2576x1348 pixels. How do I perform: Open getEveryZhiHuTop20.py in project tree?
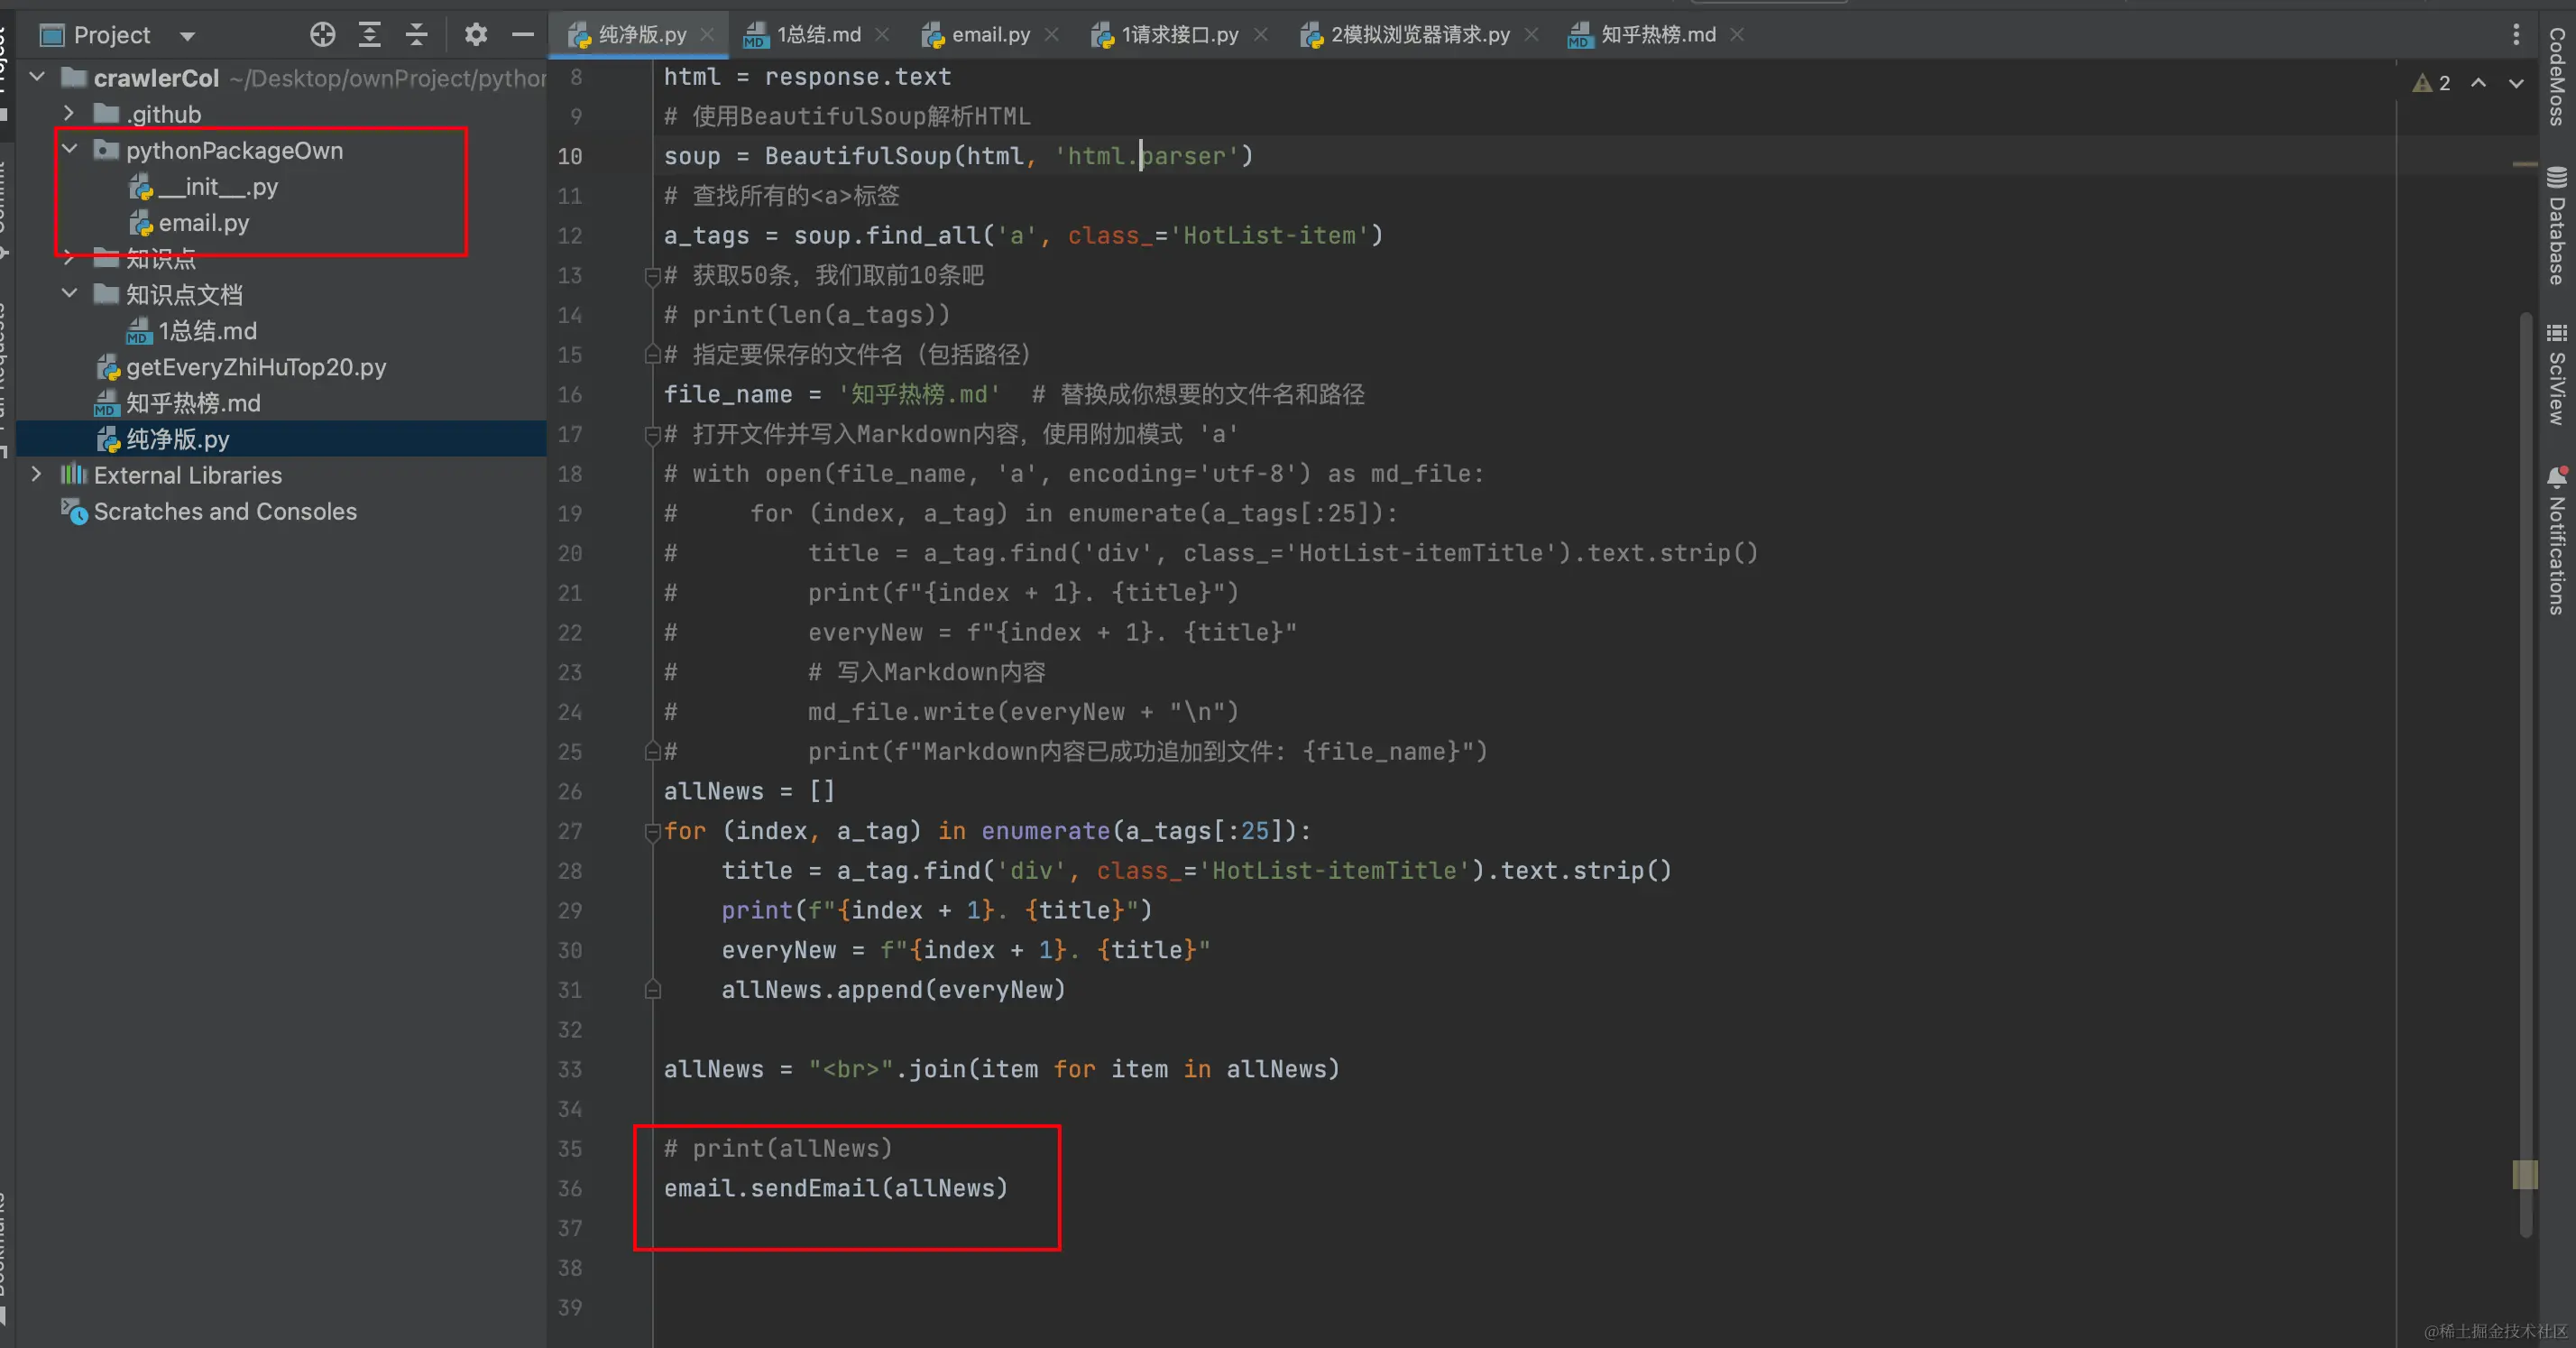click(x=255, y=367)
